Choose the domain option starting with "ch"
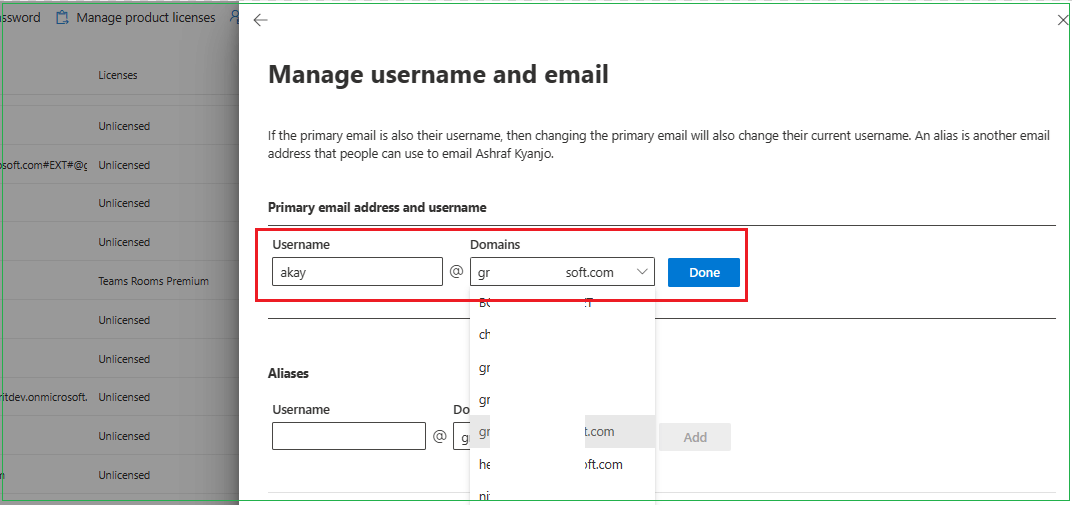1072x505 pixels. [x=562, y=336]
